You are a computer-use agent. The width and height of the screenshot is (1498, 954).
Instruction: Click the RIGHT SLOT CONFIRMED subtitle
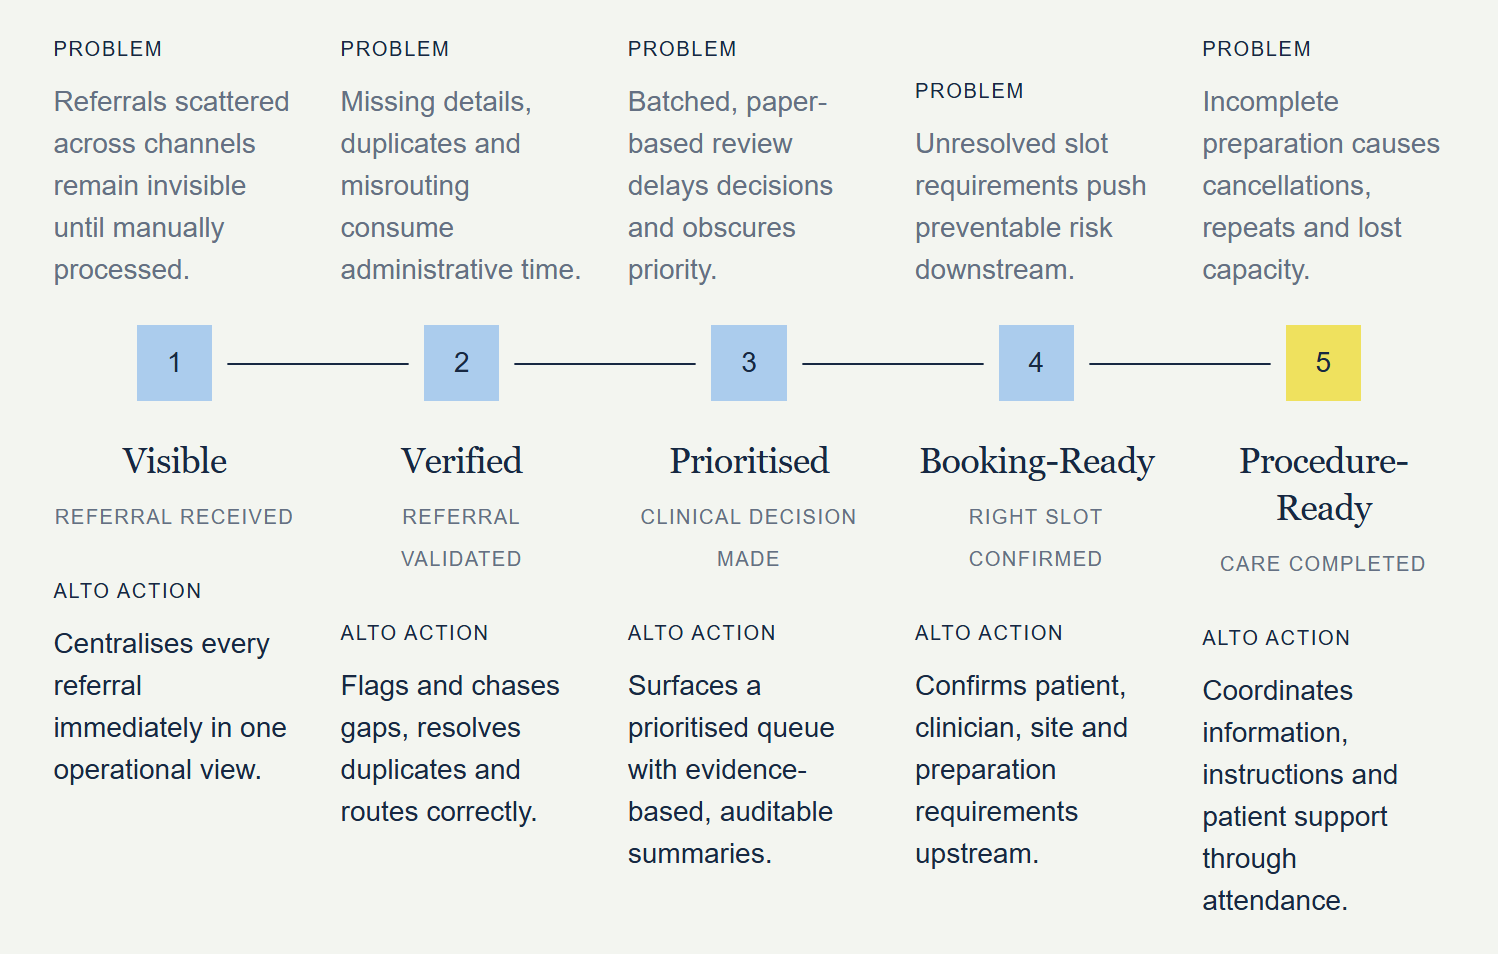point(1035,538)
